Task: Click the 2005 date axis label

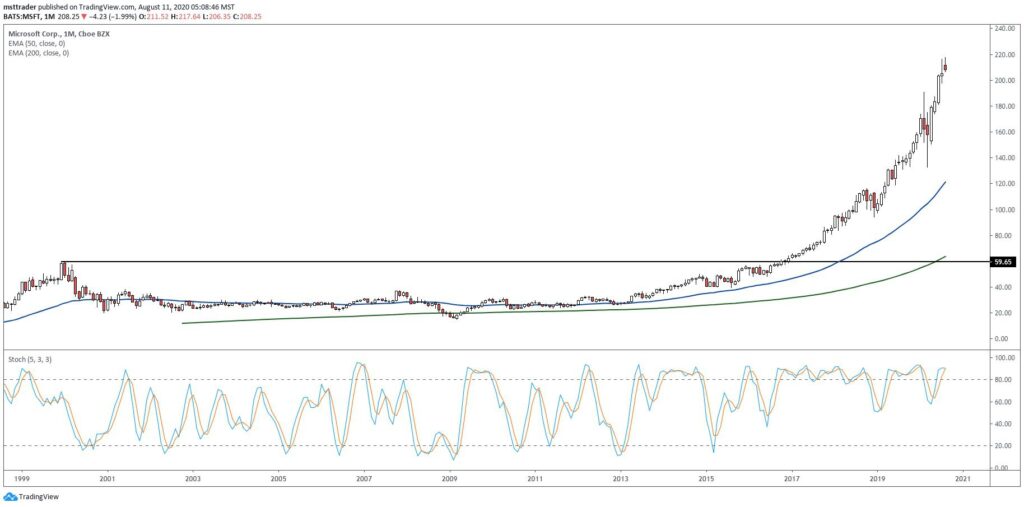Action: [x=278, y=479]
